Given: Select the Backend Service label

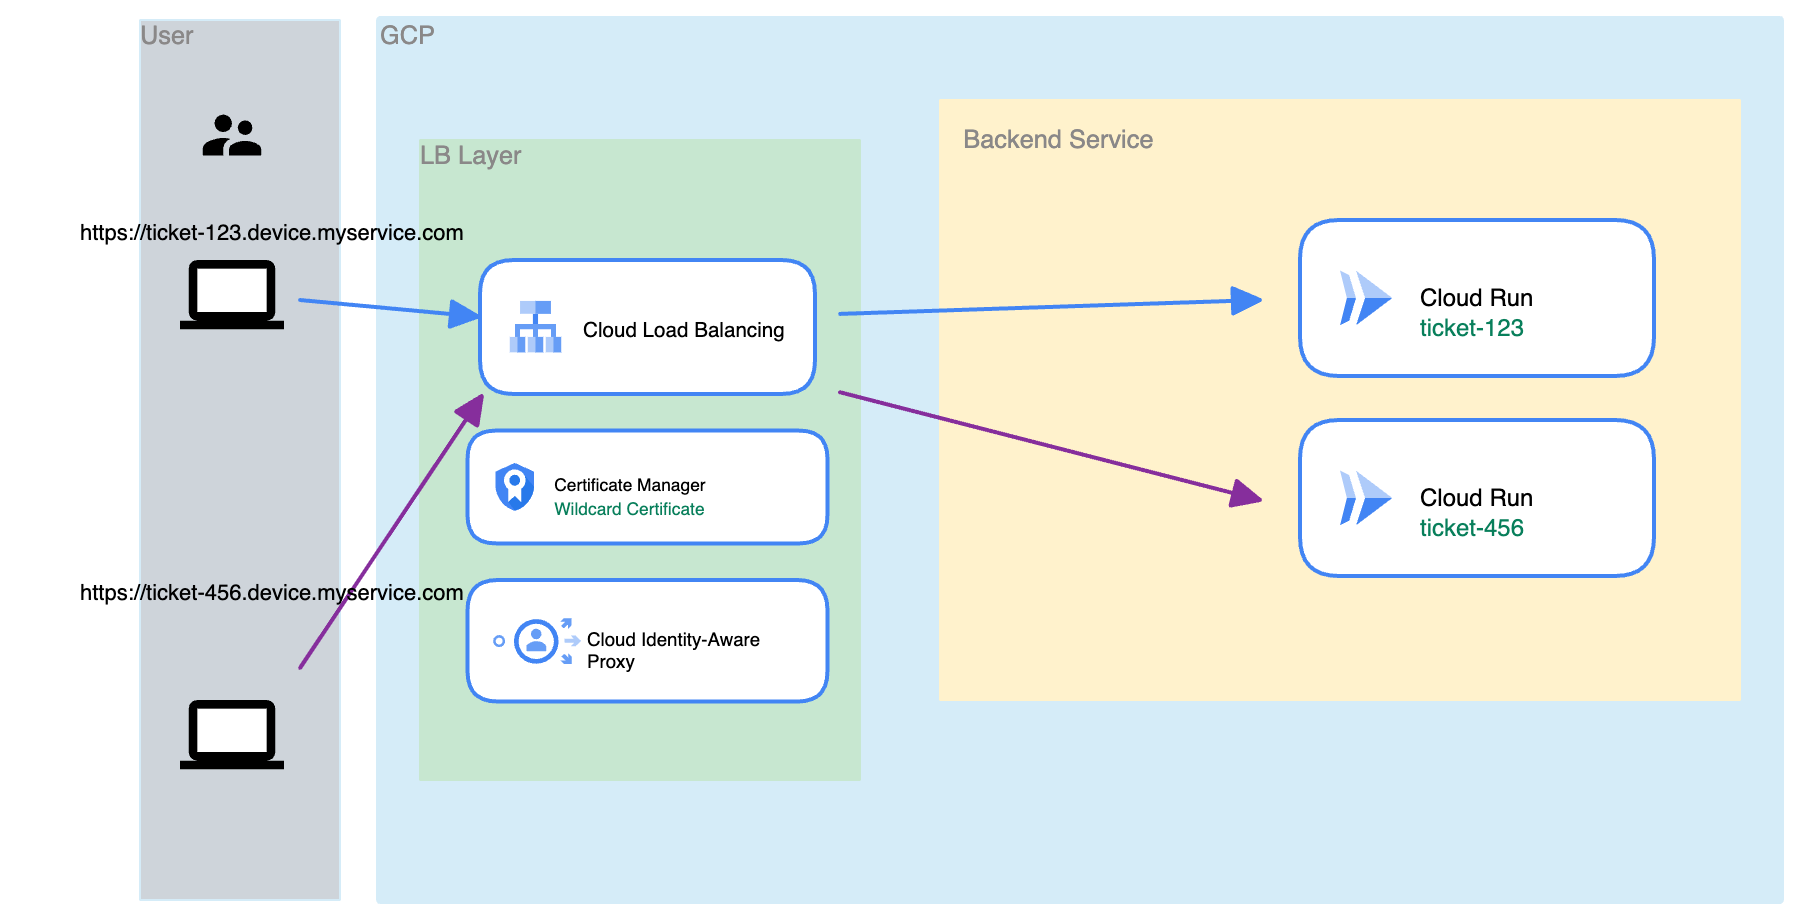Looking at the screenshot, I should click(x=1058, y=140).
